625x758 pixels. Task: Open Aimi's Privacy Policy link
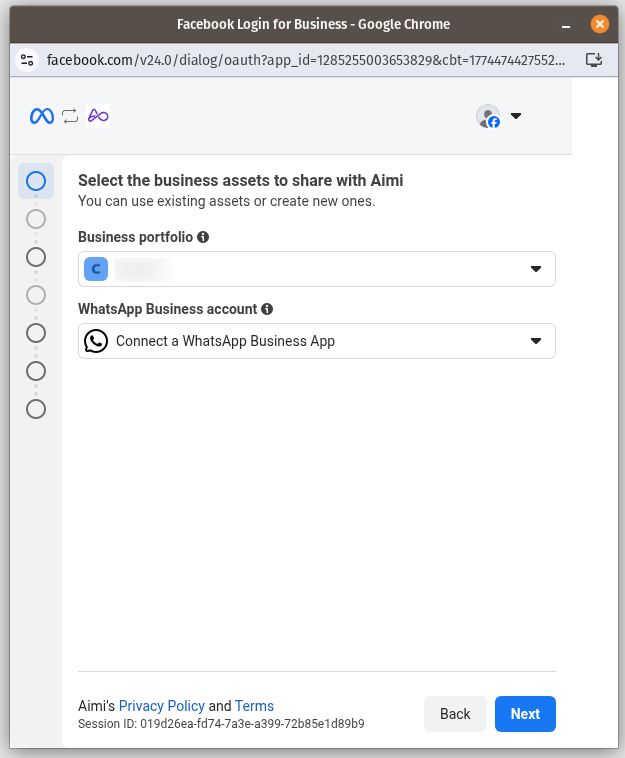click(x=162, y=706)
